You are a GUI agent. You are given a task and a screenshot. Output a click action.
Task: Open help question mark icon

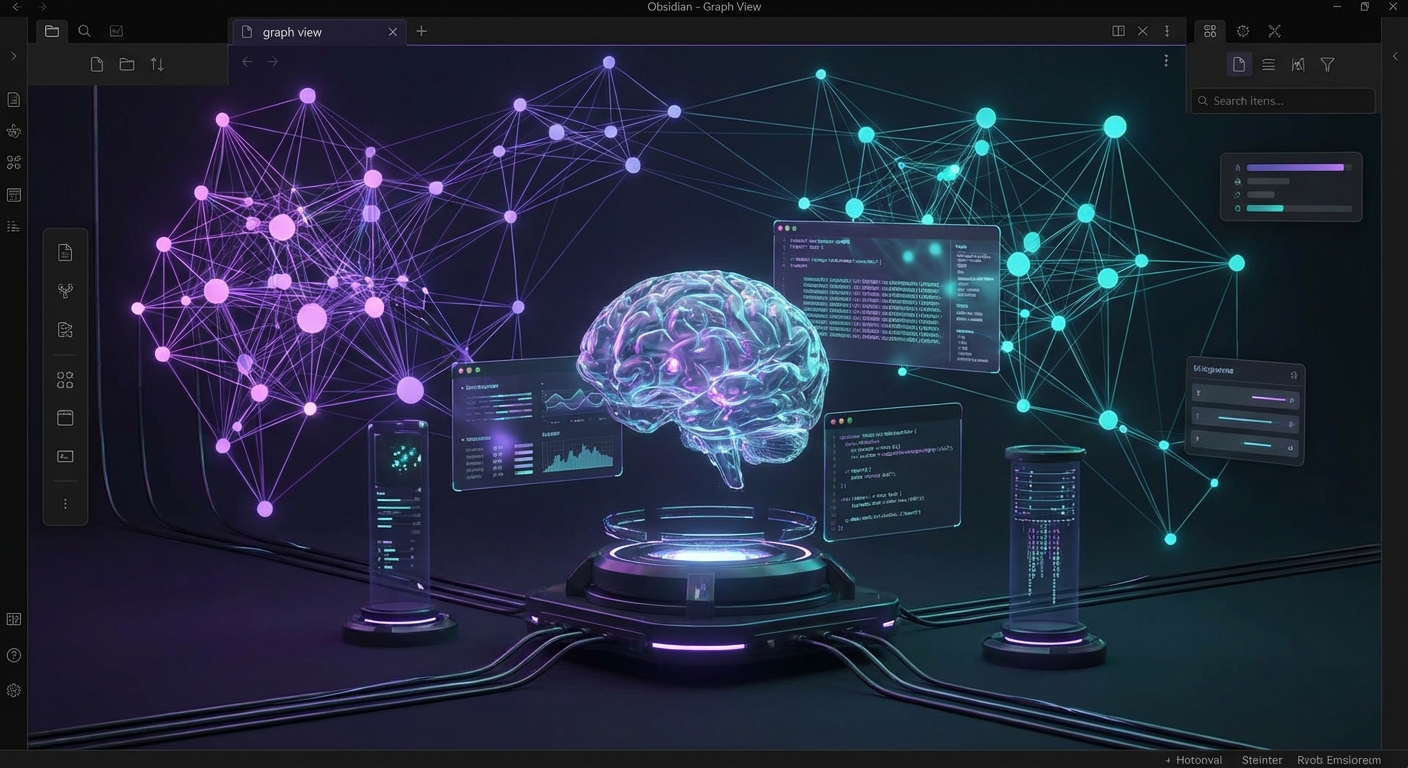14,655
